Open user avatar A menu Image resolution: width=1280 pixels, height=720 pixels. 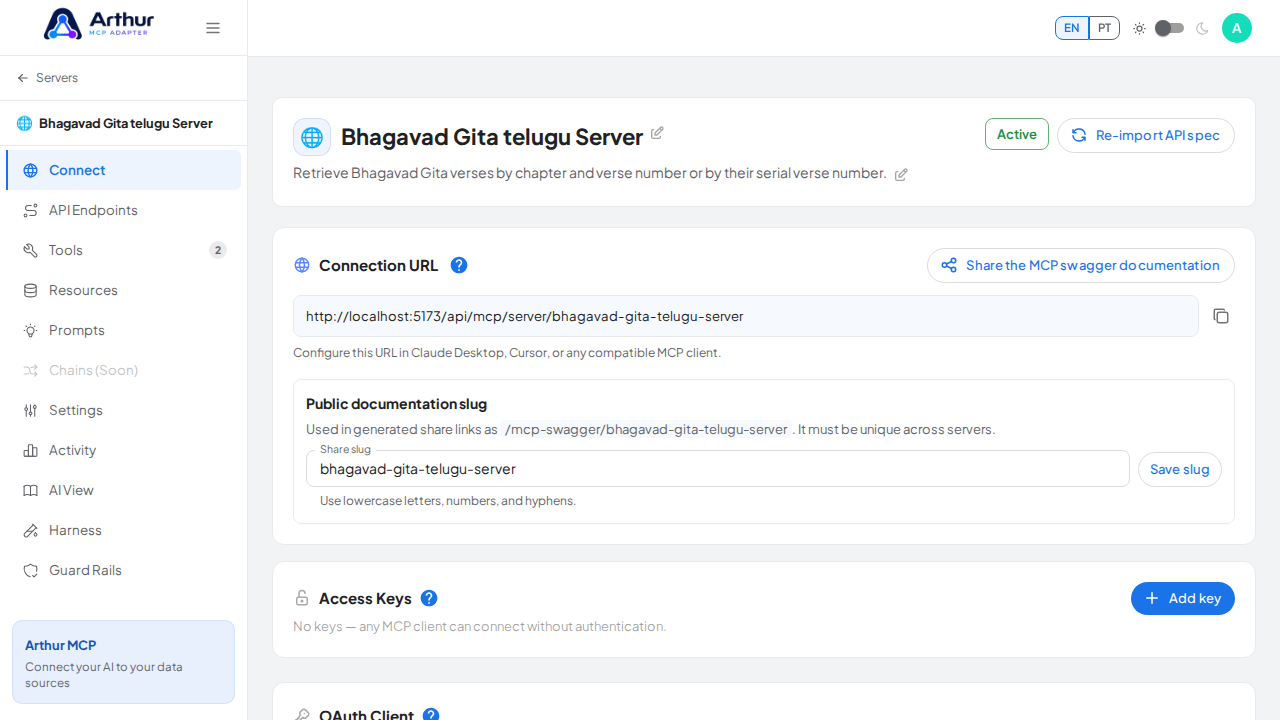pos(1237,28)
